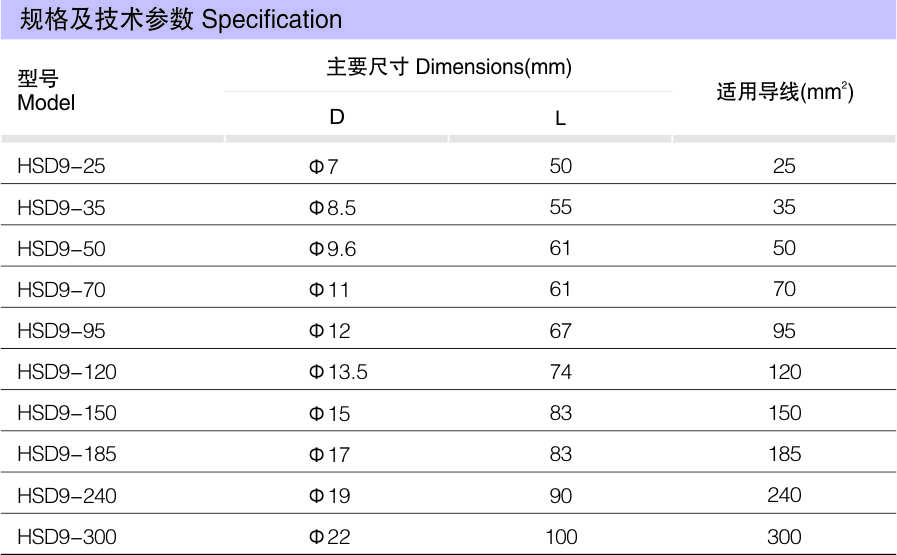
Task: Select the Φ13.5 diameter value
Action: [x=338, y=372]
